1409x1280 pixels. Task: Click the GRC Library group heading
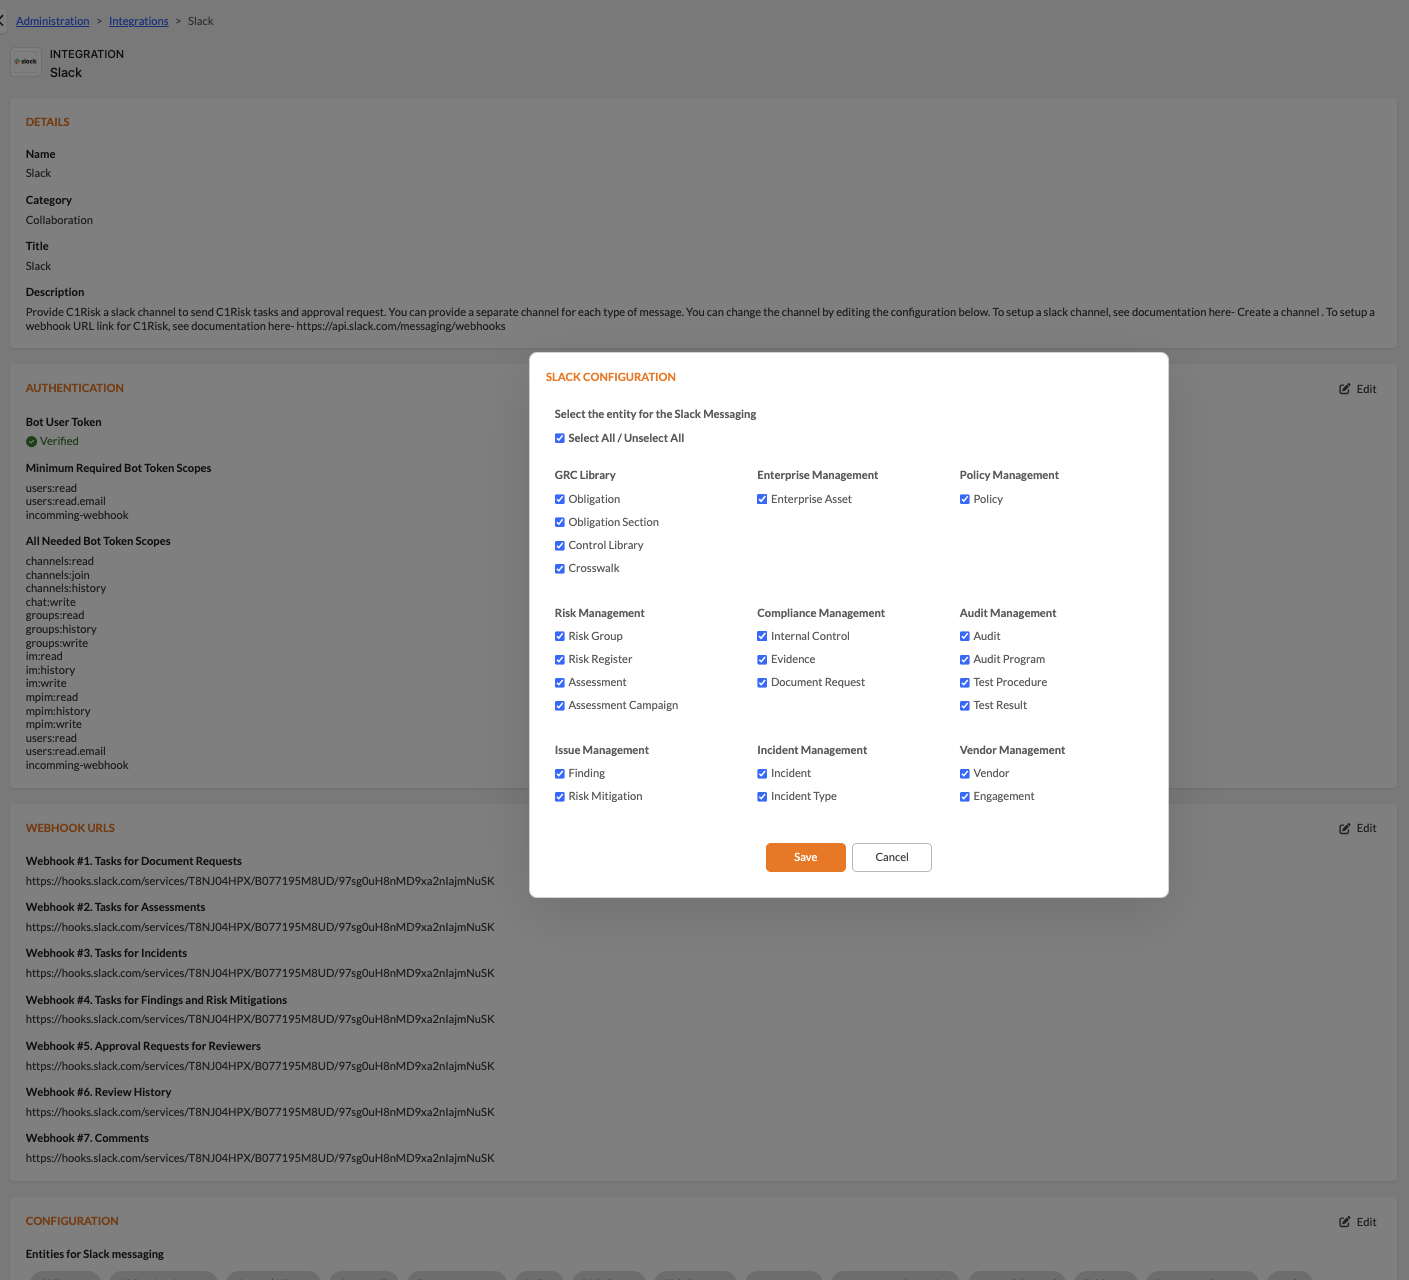585,475
